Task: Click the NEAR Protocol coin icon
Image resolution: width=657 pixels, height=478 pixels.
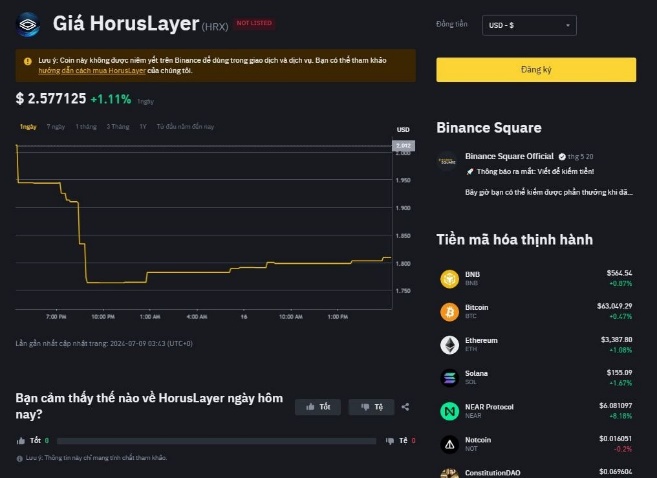Action: (448, 410)
